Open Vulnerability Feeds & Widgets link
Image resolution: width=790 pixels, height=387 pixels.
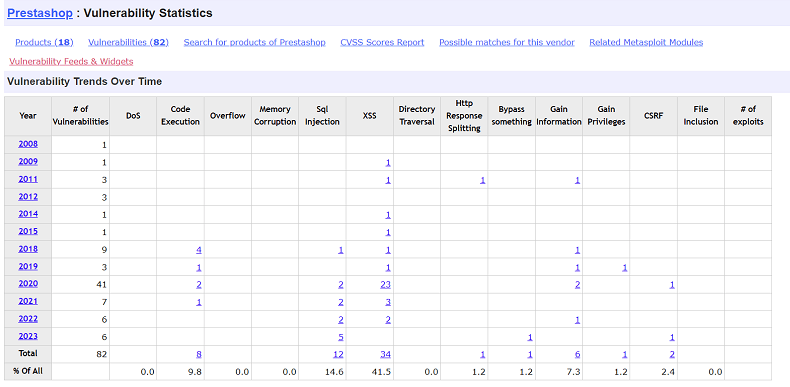pyautogui.click(x=71, y=61)
